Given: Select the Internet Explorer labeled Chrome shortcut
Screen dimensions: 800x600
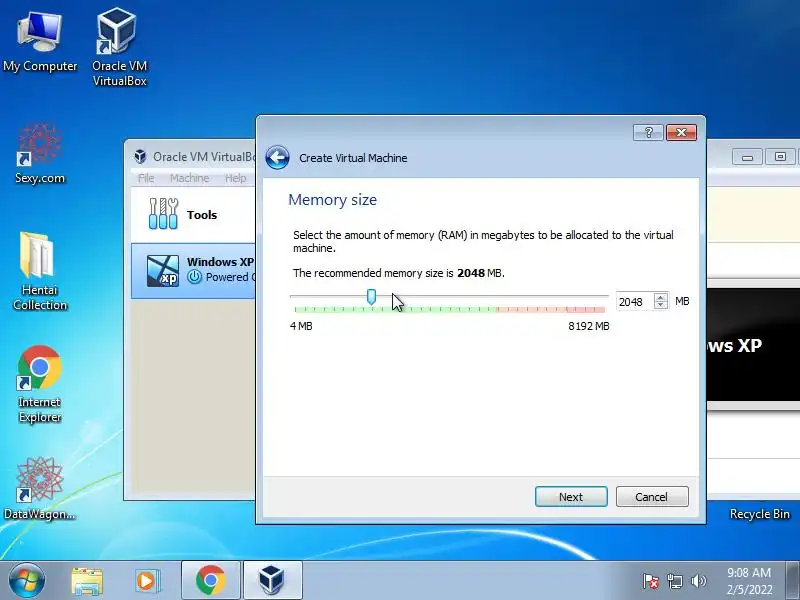Looking at the screenshot, I should pyautogui.click(x=40, y=384).
